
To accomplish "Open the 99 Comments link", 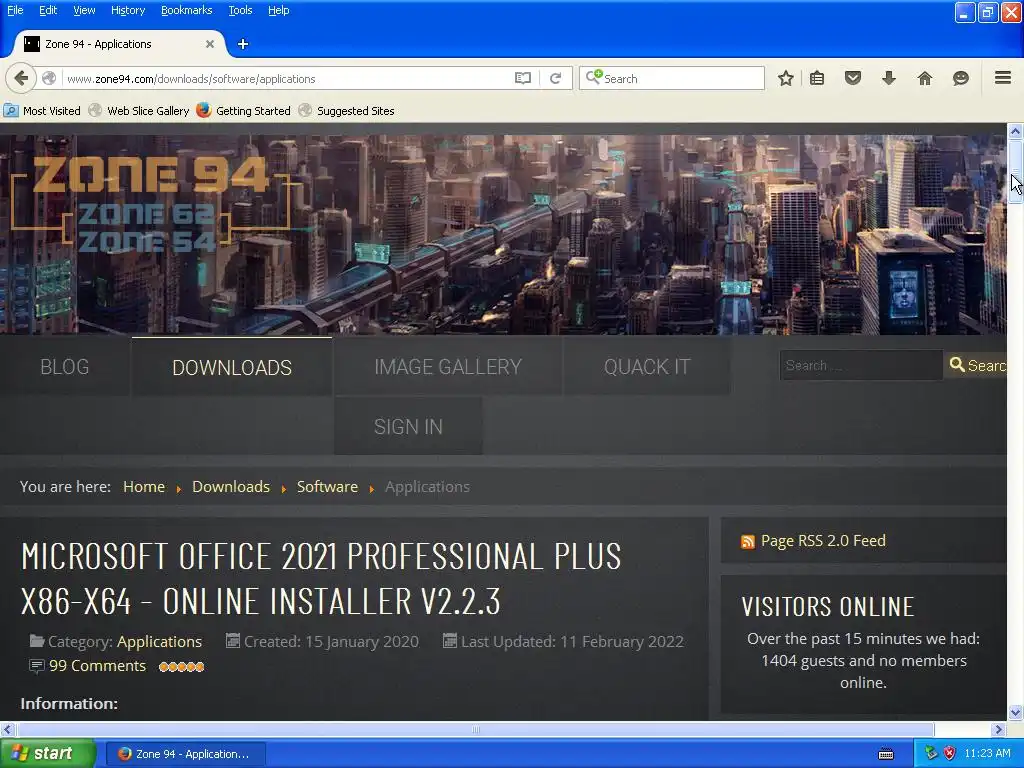I will pyautogui.click(x=97, y=666).
